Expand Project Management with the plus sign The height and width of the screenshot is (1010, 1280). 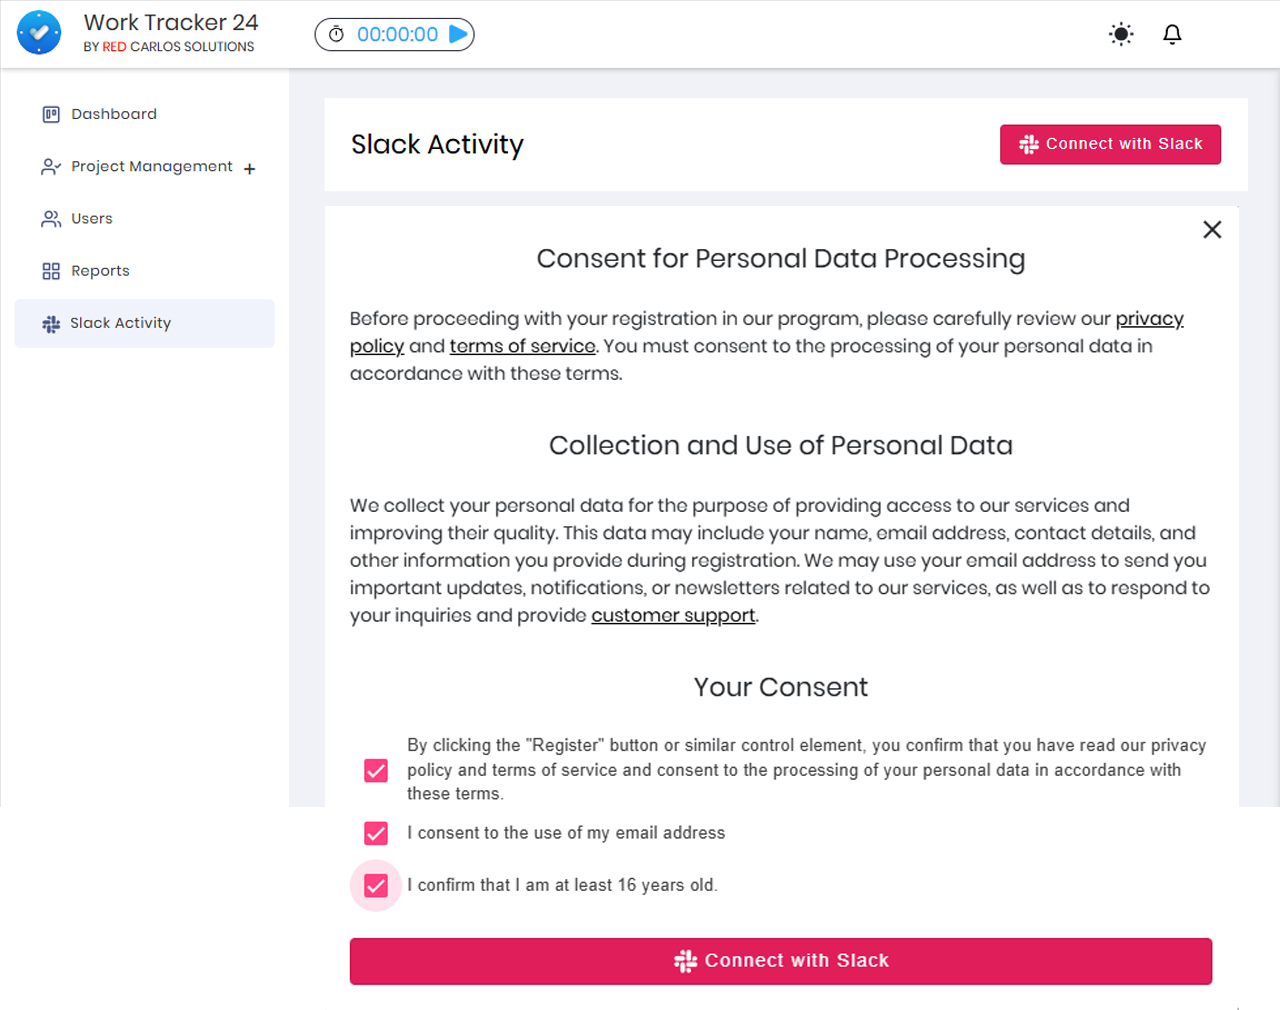[249, 168]
